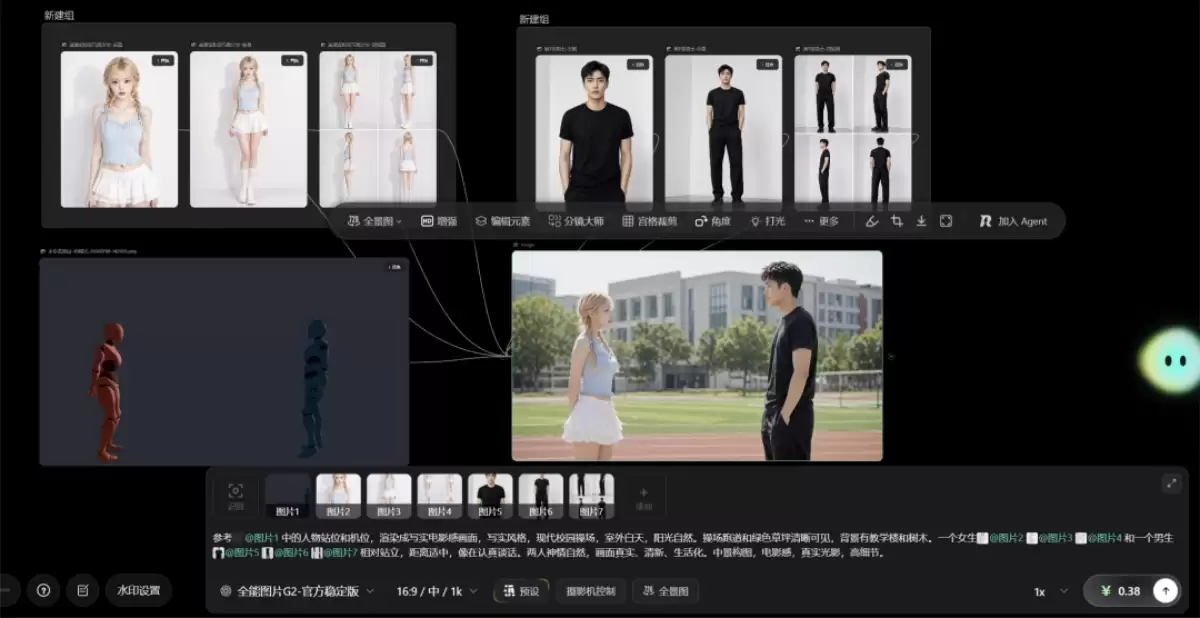The height and width of the screenshot is (618, 1200).
Task: Choose the 宫格裁剪 grid crop tool
Action: (649, 221)
